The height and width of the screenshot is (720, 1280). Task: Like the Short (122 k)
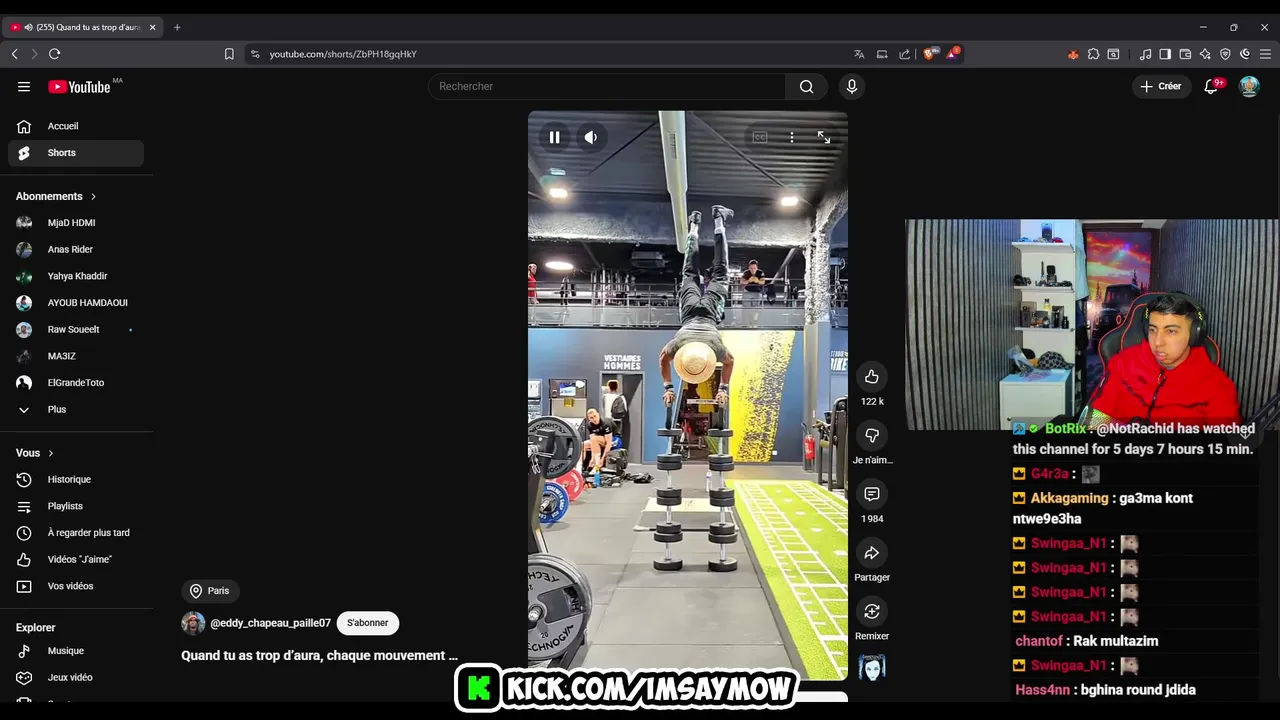(x=872, y=377)
